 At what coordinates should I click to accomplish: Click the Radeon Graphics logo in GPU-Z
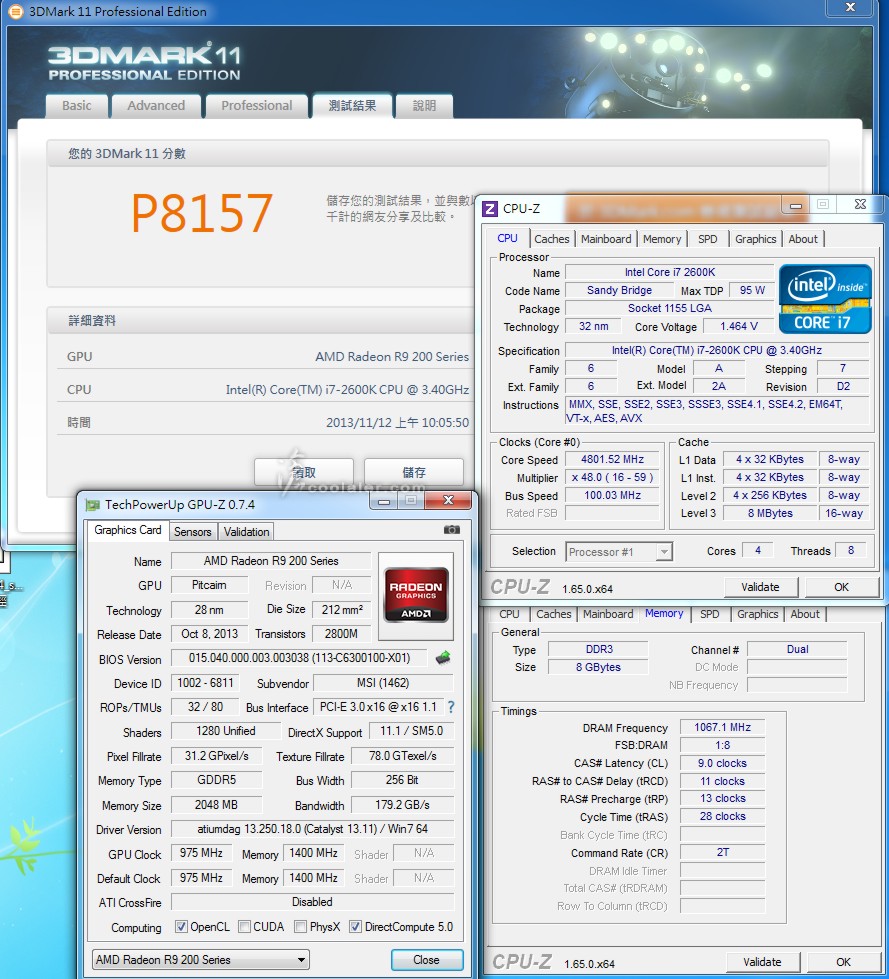click(416, 594)
